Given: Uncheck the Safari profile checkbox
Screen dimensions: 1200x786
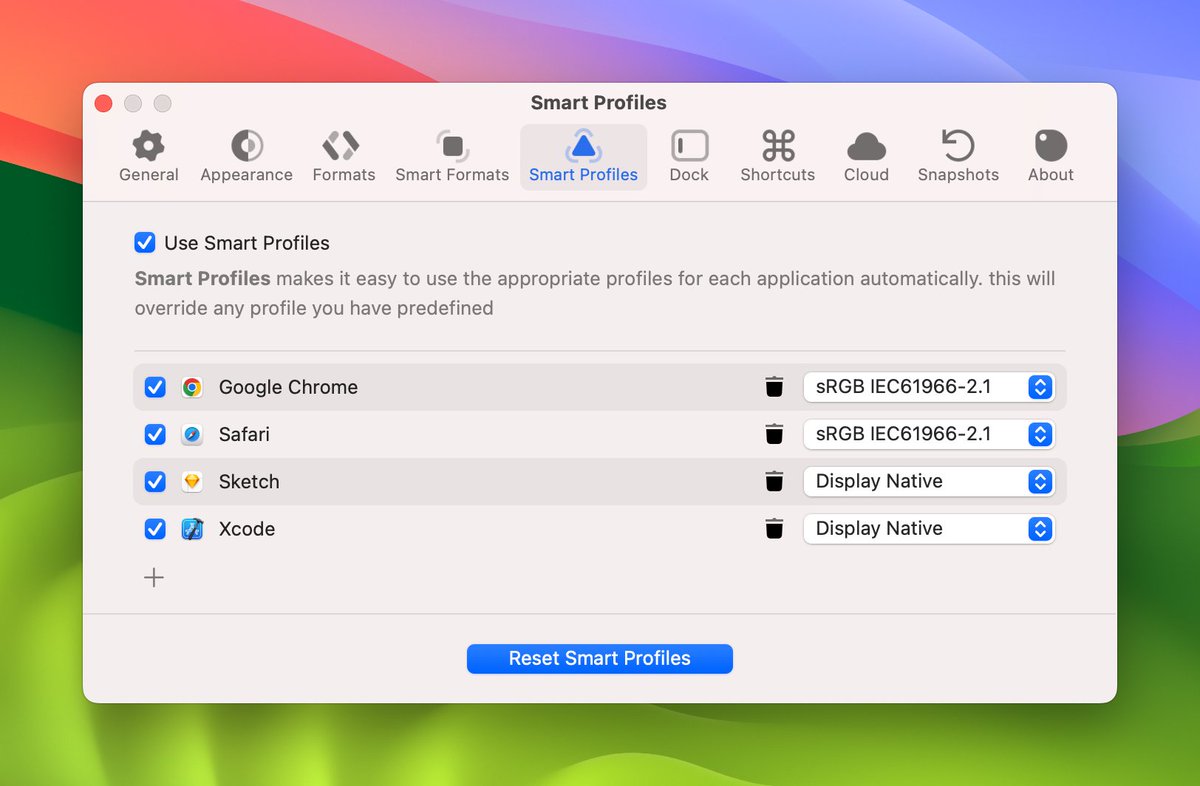Looking at the screenshot, I should (155, 434).
